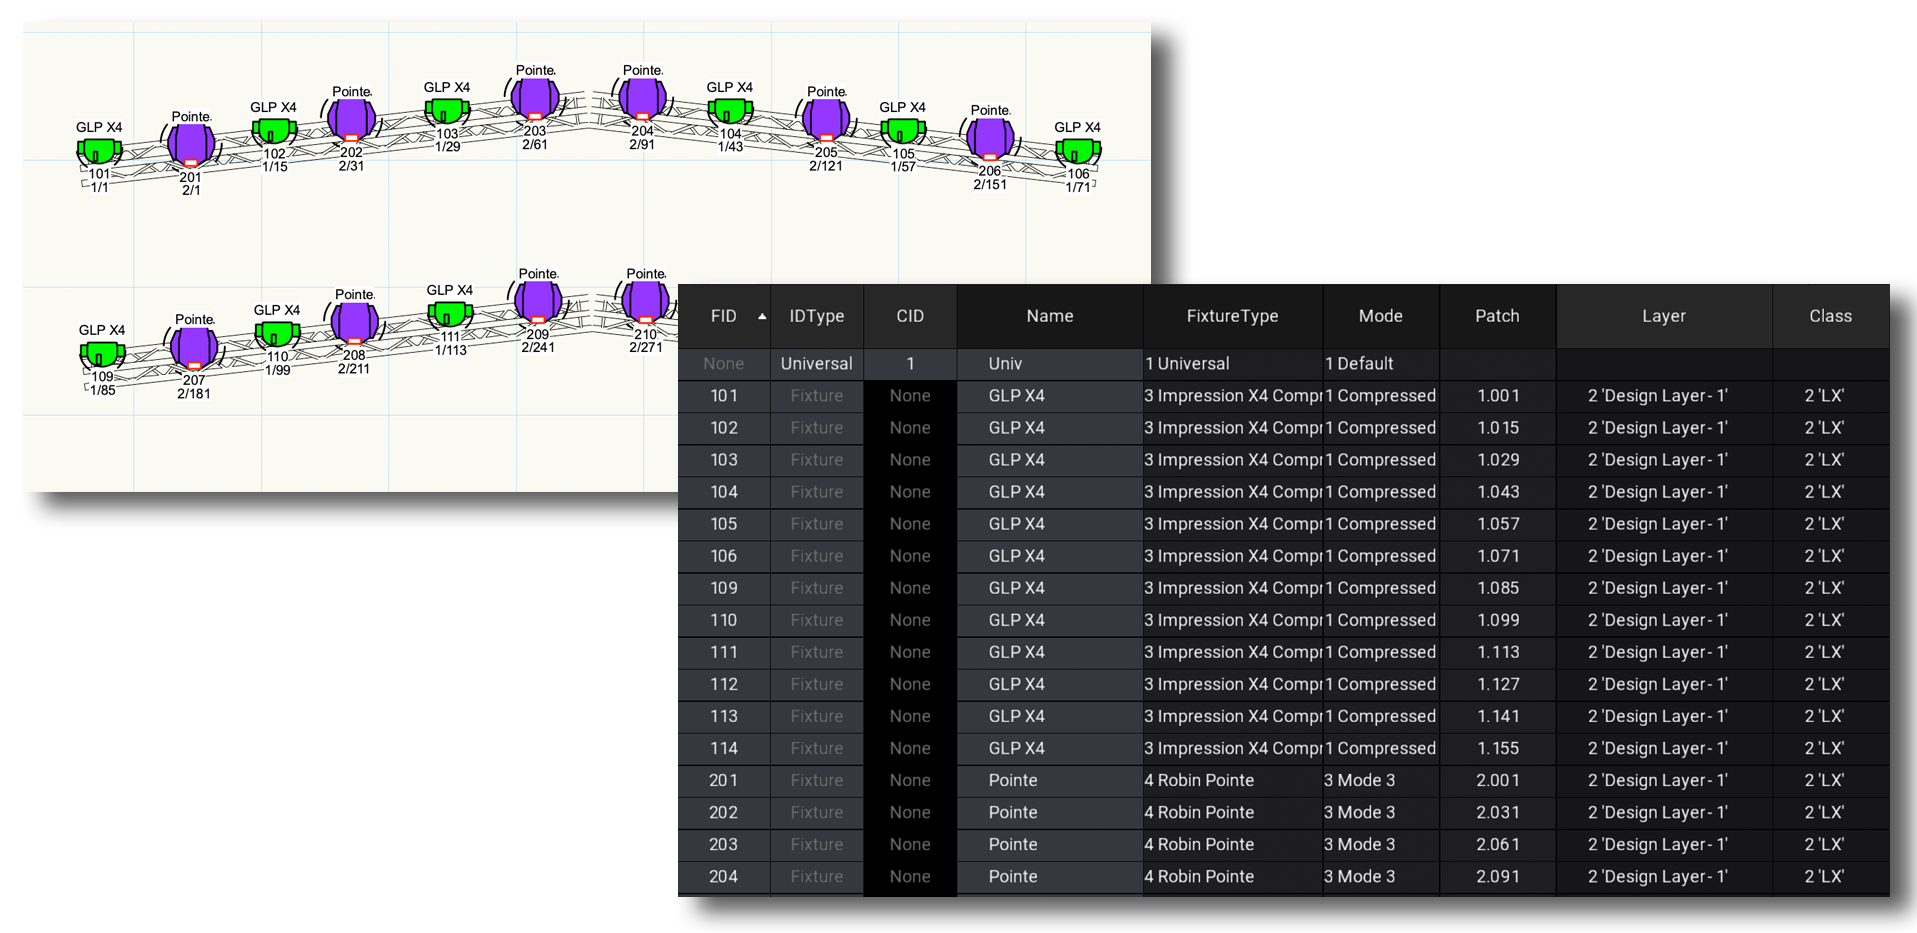Select the Pointe fixture symbol numbered 208
Image resolution: width=1917 pixels, height=933 pixels.
354,322
